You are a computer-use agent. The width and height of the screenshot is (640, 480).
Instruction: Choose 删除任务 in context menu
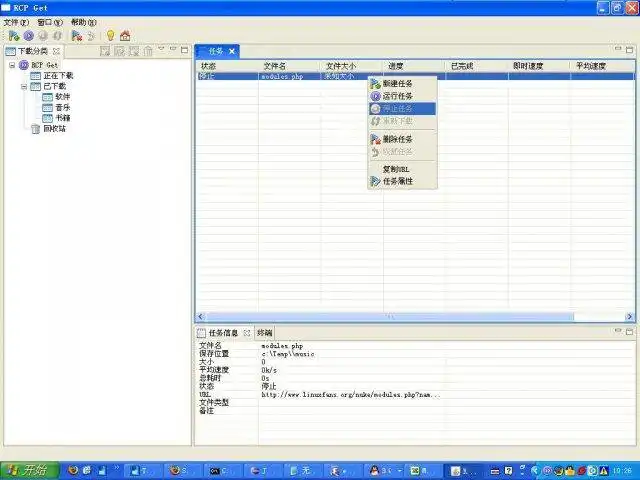403,139
